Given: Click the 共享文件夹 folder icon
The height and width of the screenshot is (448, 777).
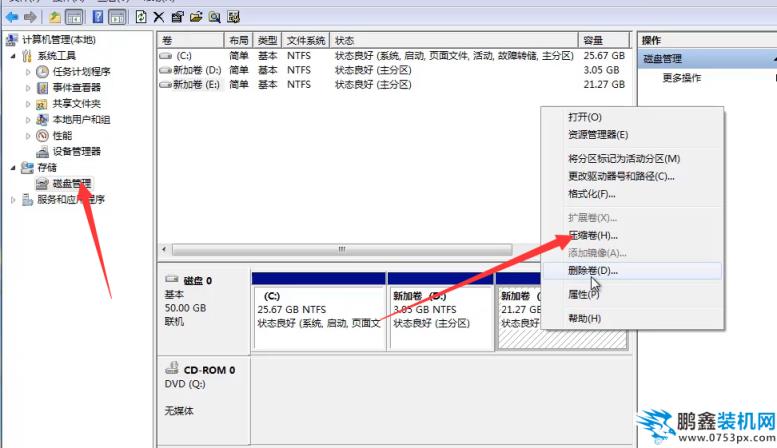Looking at the screenshot, I should [x=42, y=104].
